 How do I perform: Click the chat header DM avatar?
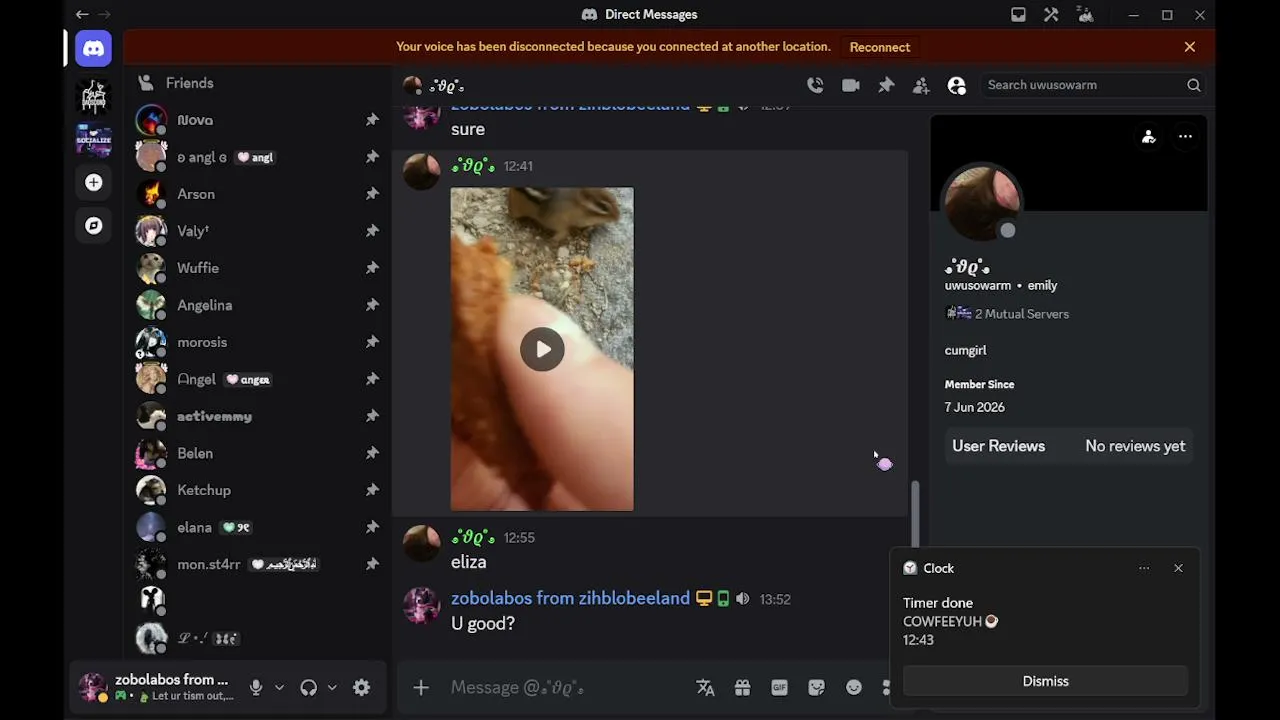(x=412, y=85)
